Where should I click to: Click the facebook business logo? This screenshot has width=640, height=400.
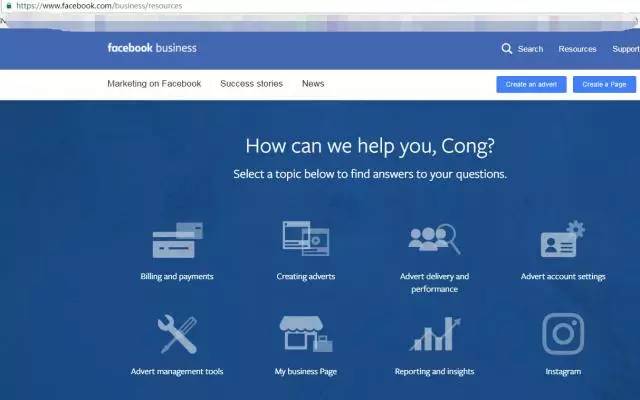point(152,48)
